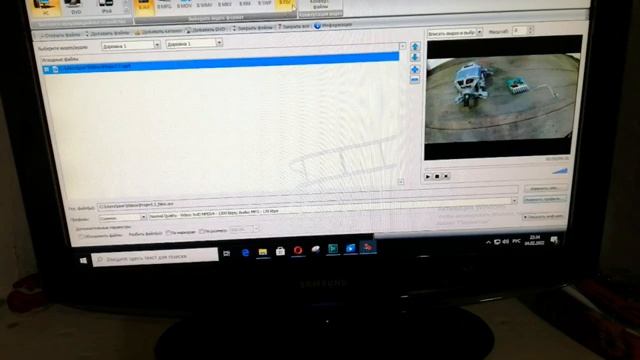Select the DVD device category icon
This screenshot has width=640, height=360.
pyautogui.click(x=75, y=7)
